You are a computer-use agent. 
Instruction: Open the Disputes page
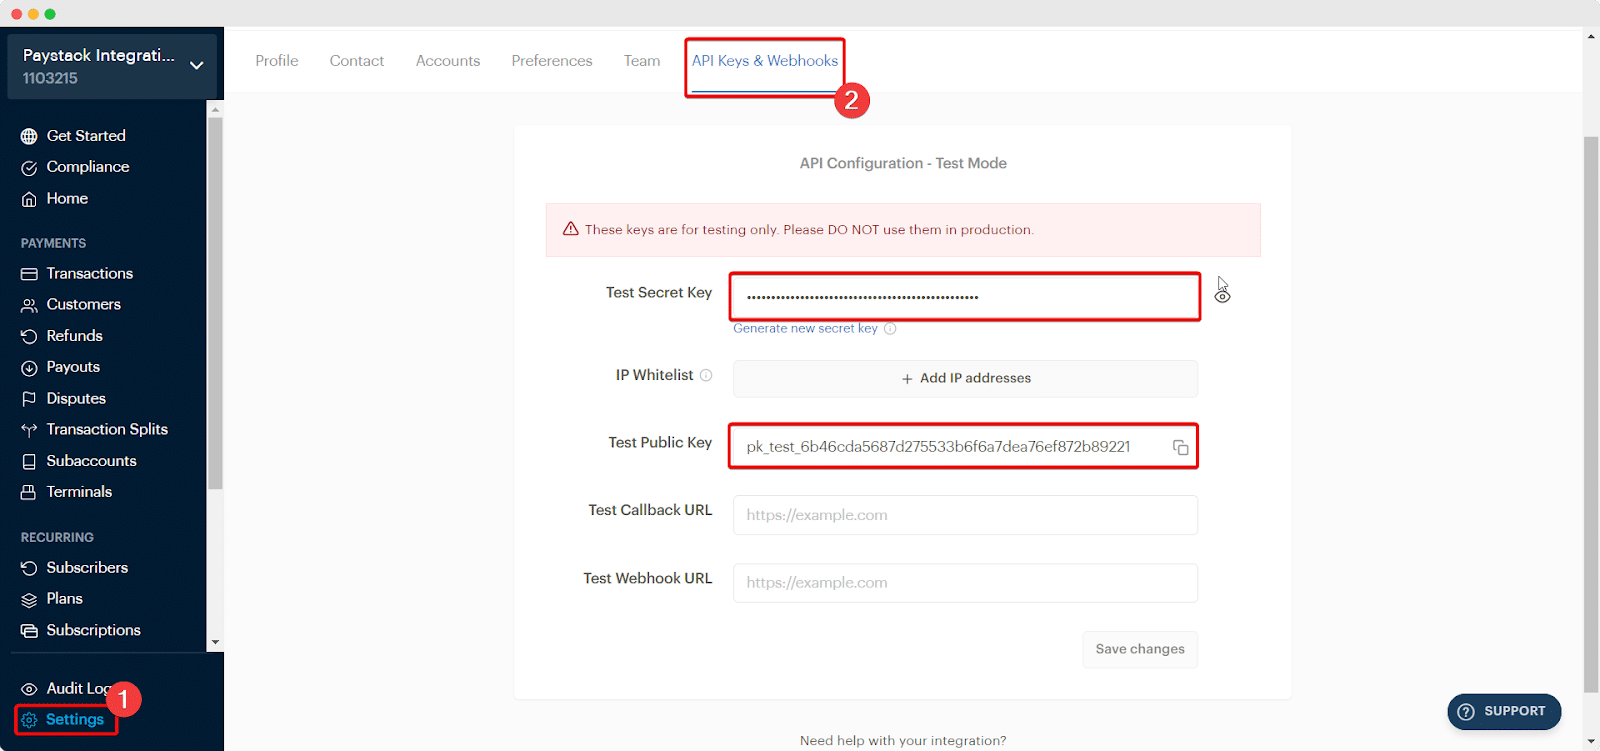click(x=76, y=399)
